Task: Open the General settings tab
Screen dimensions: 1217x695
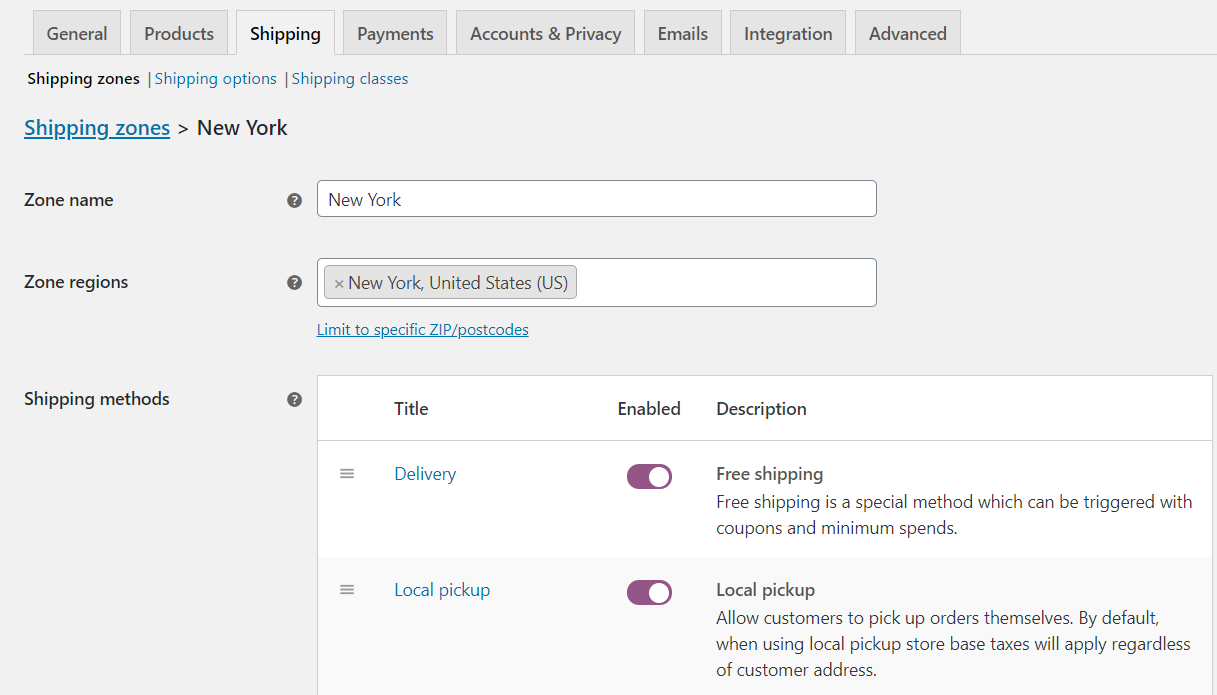Action: (x=76, y=32)
